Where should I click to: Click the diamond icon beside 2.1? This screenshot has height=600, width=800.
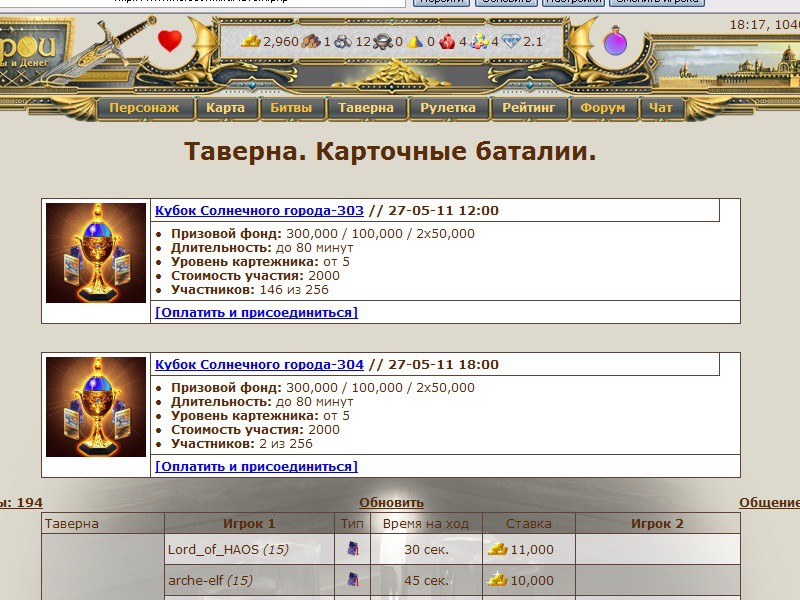click(511, 41)
